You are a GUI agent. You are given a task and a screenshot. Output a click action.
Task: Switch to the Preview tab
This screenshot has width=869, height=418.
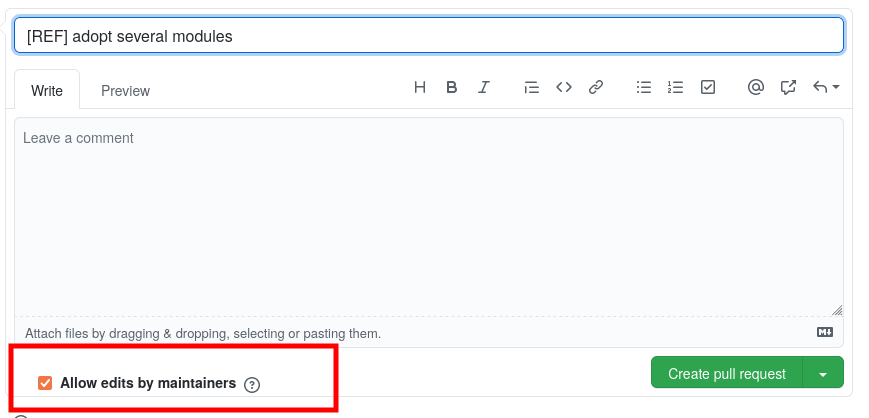125,91
